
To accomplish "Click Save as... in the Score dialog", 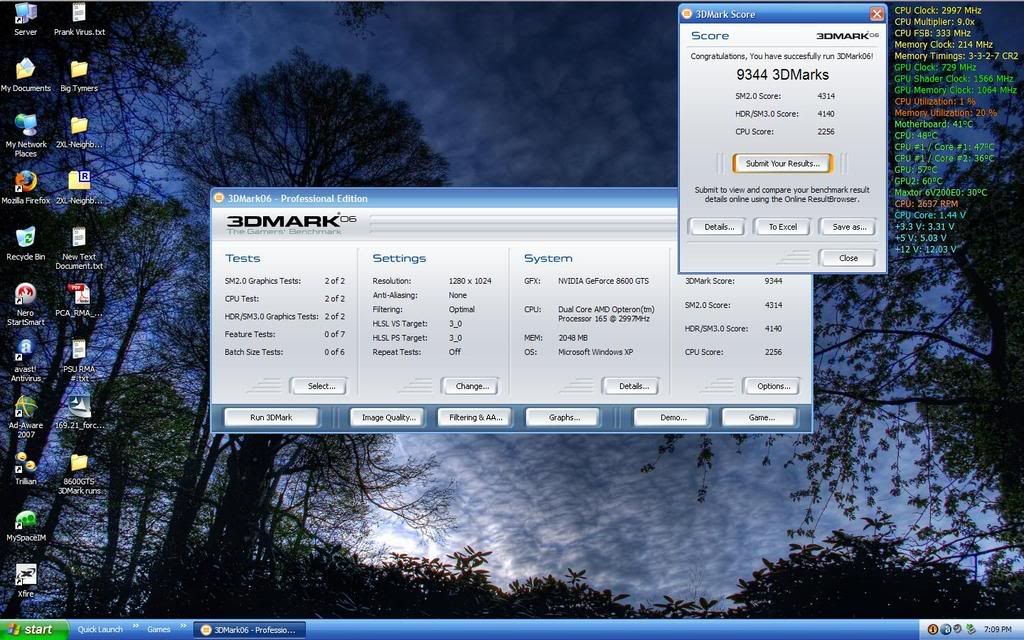I will [848, 227].
